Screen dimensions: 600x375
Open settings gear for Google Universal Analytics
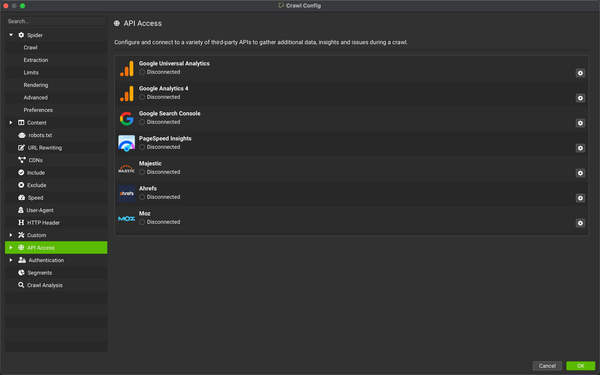click(x=580, y=73)
